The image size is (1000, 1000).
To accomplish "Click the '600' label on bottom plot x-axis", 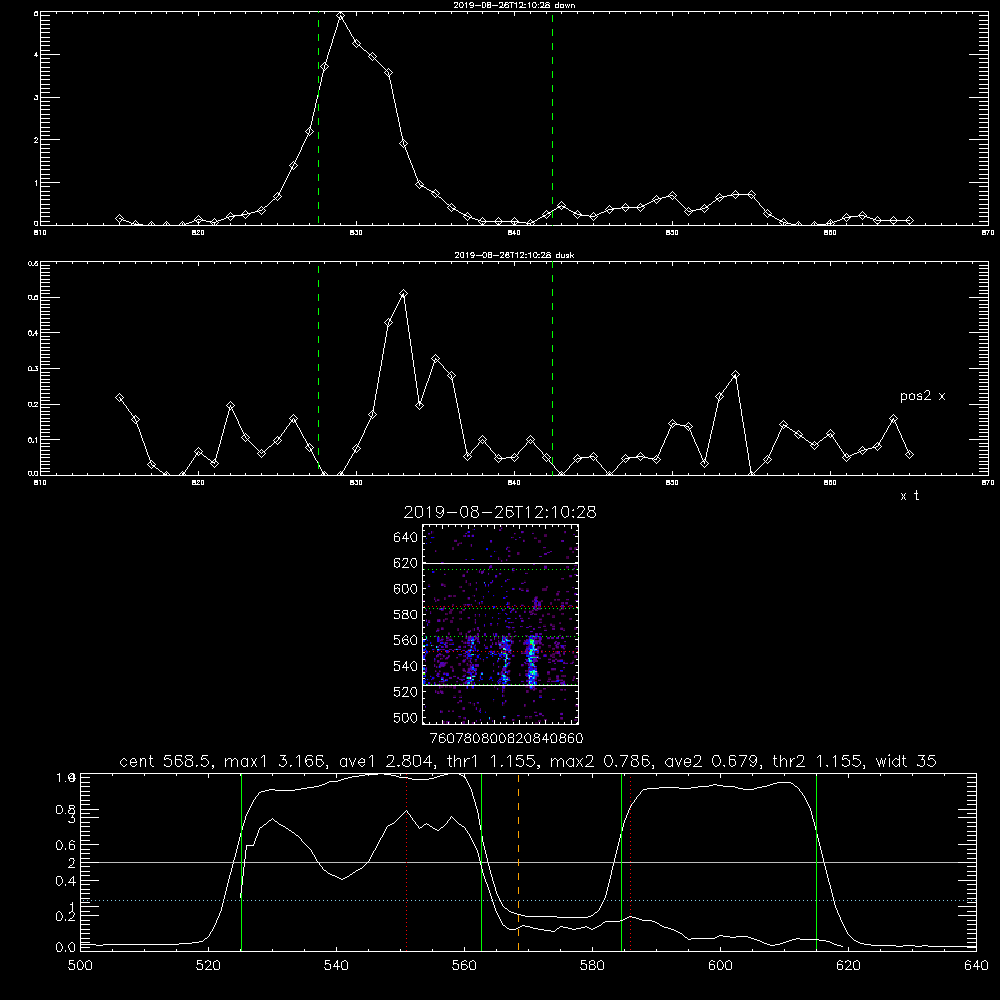I will (x=721, y=966).
